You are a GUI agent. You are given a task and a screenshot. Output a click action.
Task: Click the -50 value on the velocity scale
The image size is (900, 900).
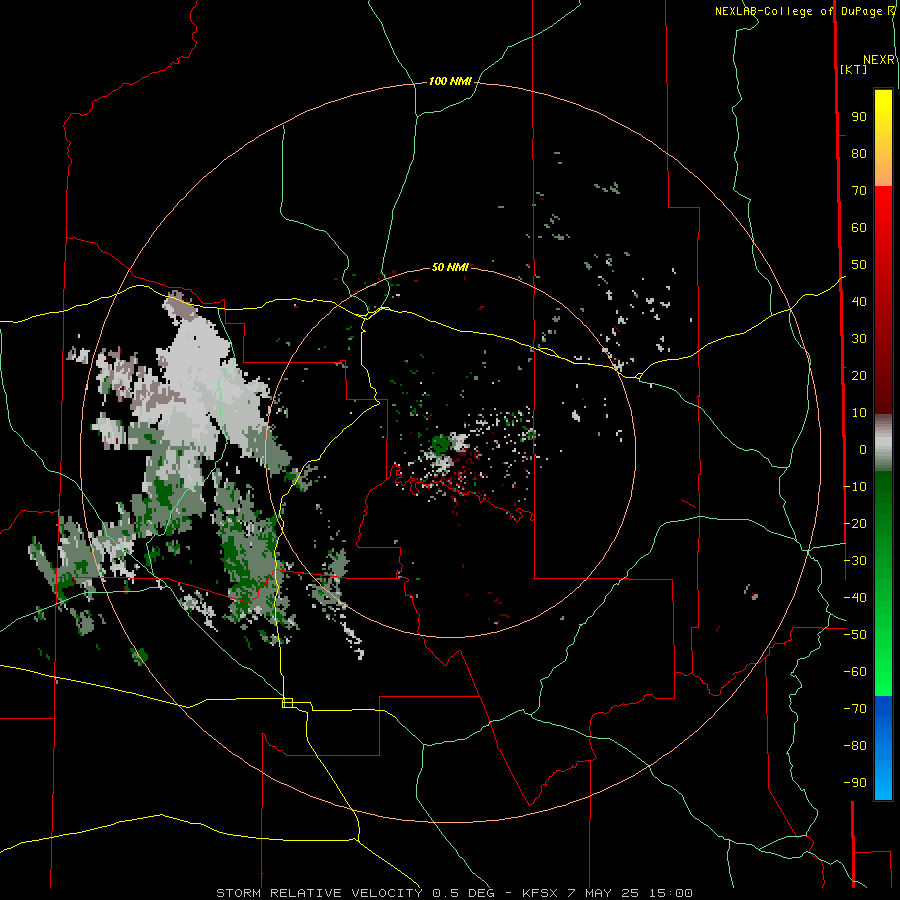click(x=855, y=635)
